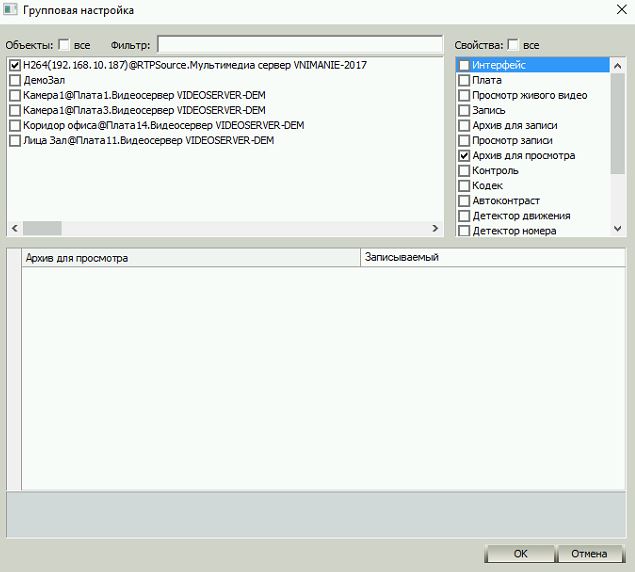This screenshot has height=572, width=635.
Task: Check the 'все' objects checkbox
Action: [x=64, y=45]
